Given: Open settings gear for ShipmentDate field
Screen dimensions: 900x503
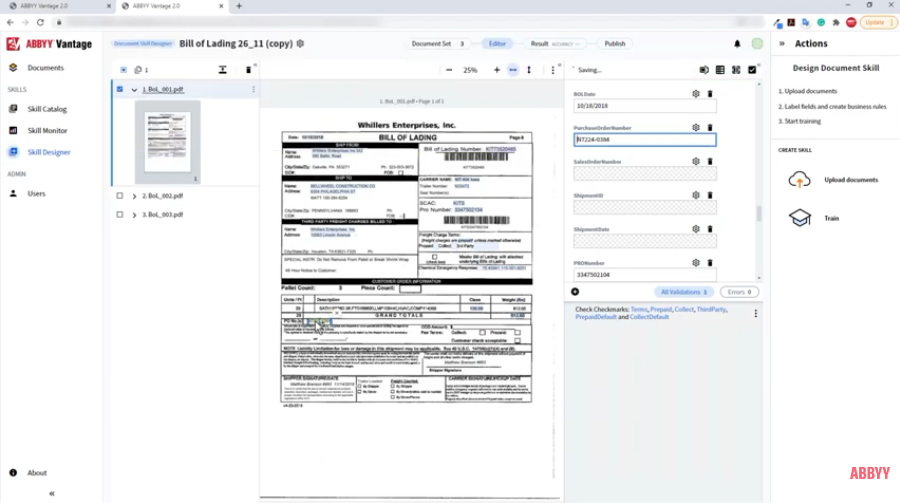Looking at the screenshot, I should click(696, 229).
